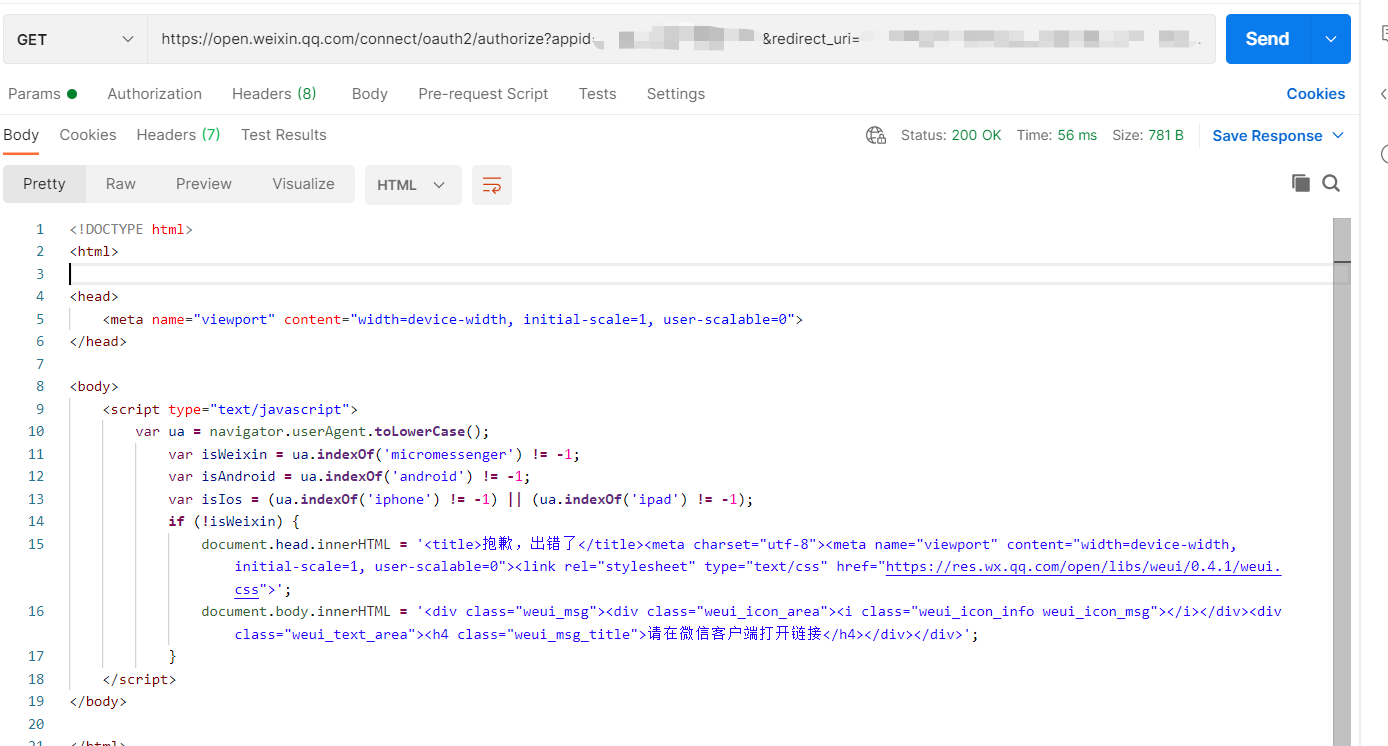Click the opening <head> tag line

tap(94, 296)
